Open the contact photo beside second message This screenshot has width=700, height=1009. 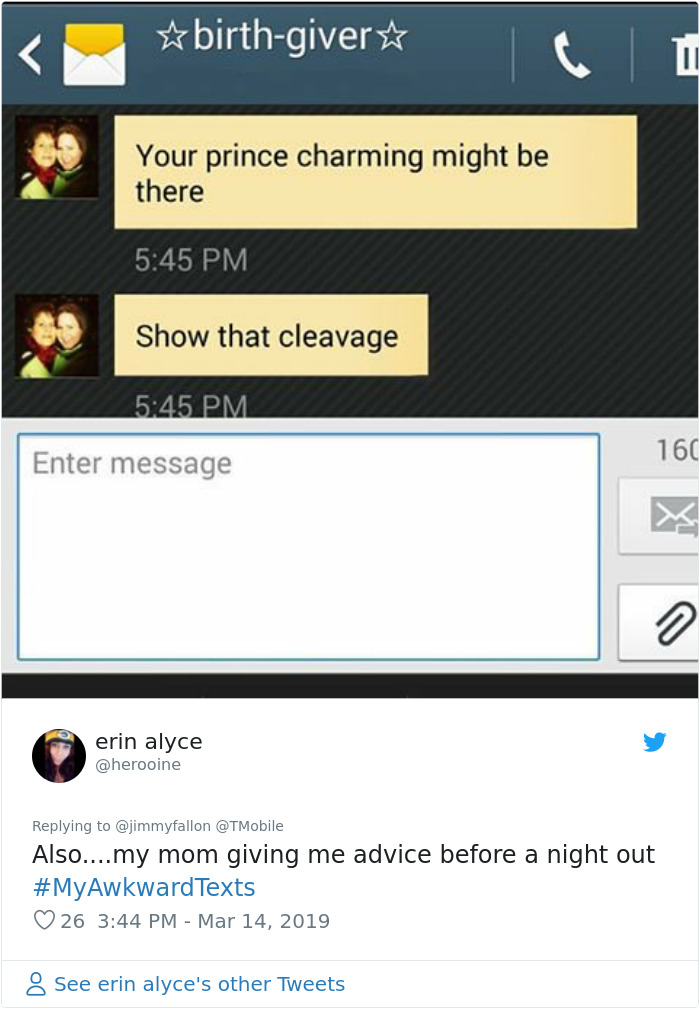coord(57,336)
